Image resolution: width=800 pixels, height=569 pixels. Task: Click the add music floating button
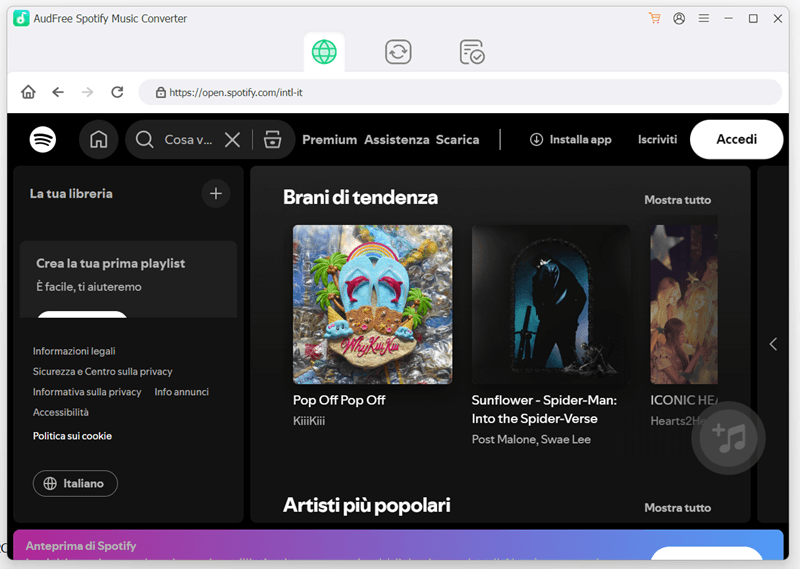tap(728, 438)
